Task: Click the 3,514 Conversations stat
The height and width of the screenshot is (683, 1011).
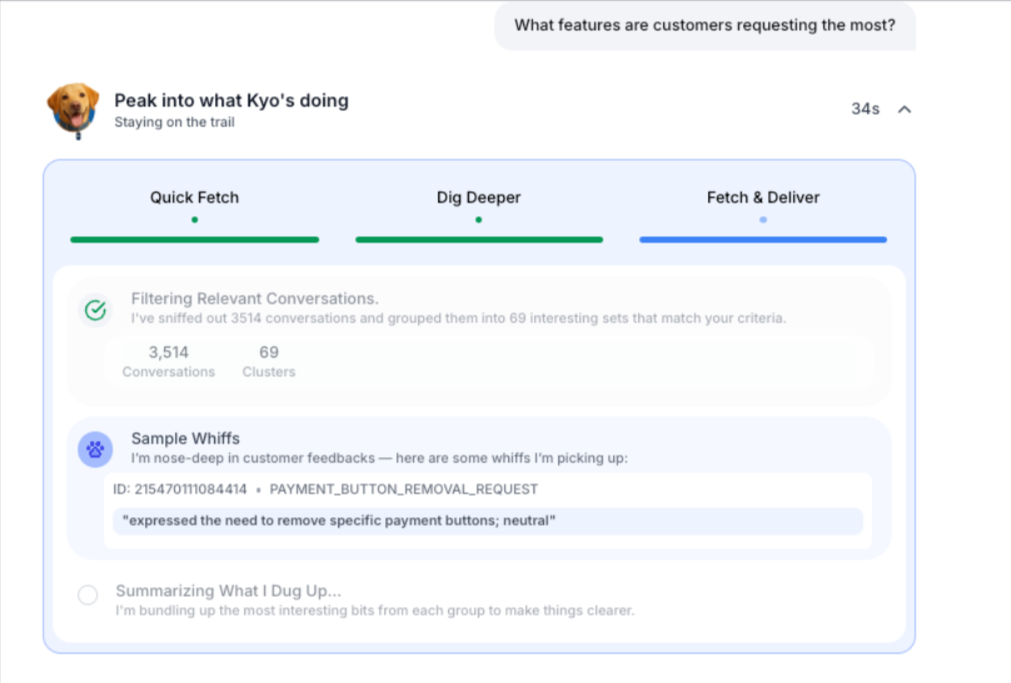Action: tap(167, 361)
